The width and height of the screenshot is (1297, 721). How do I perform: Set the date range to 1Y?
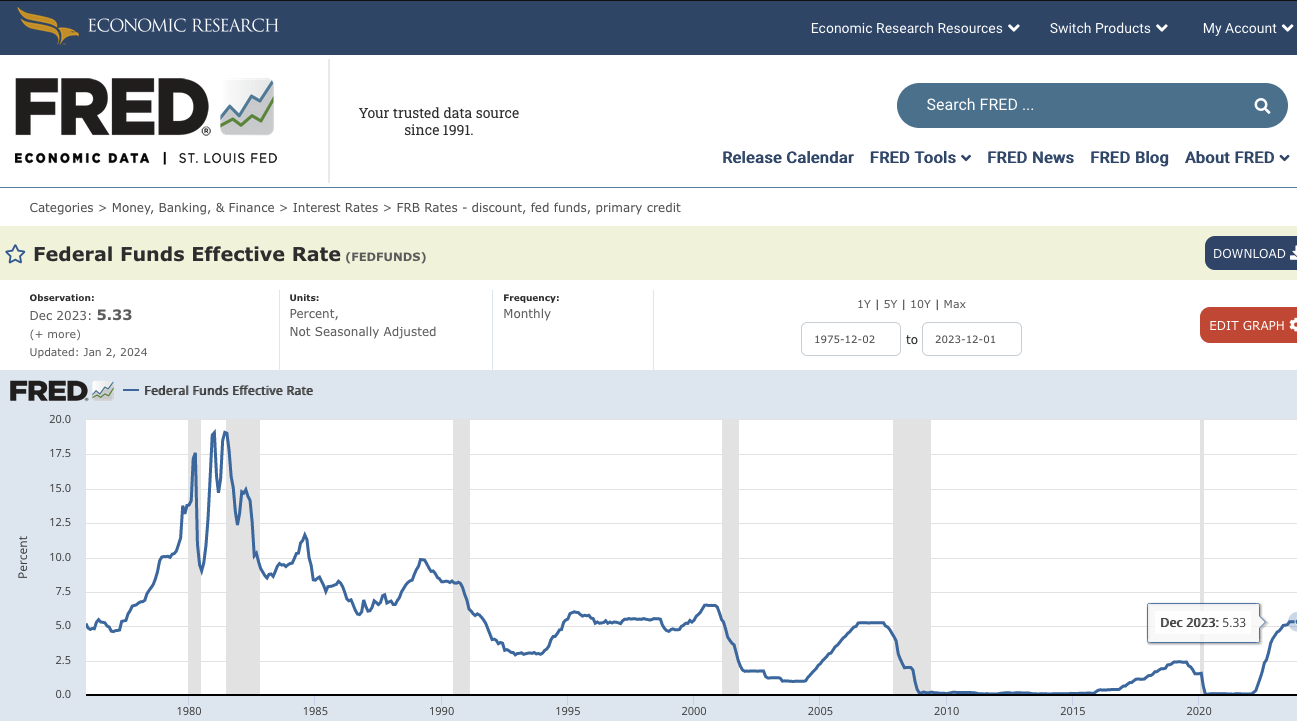coord(864,304)
